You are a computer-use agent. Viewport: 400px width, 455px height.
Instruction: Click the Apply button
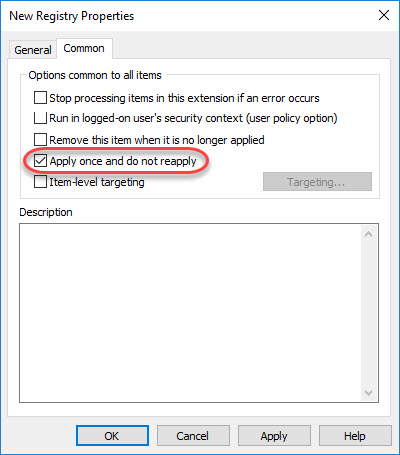(274, 436)
